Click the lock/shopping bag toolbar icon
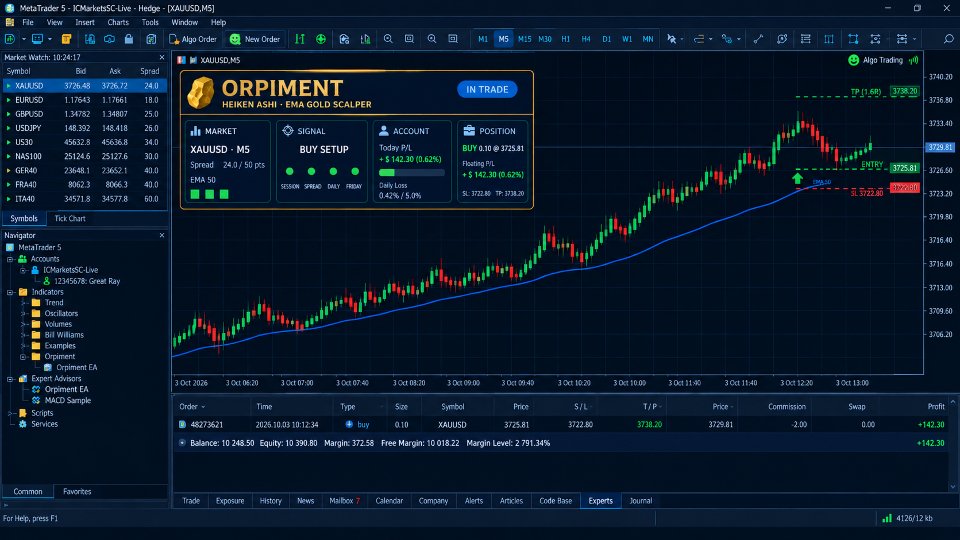Screen dimensions: 960x540 [129, 39]
